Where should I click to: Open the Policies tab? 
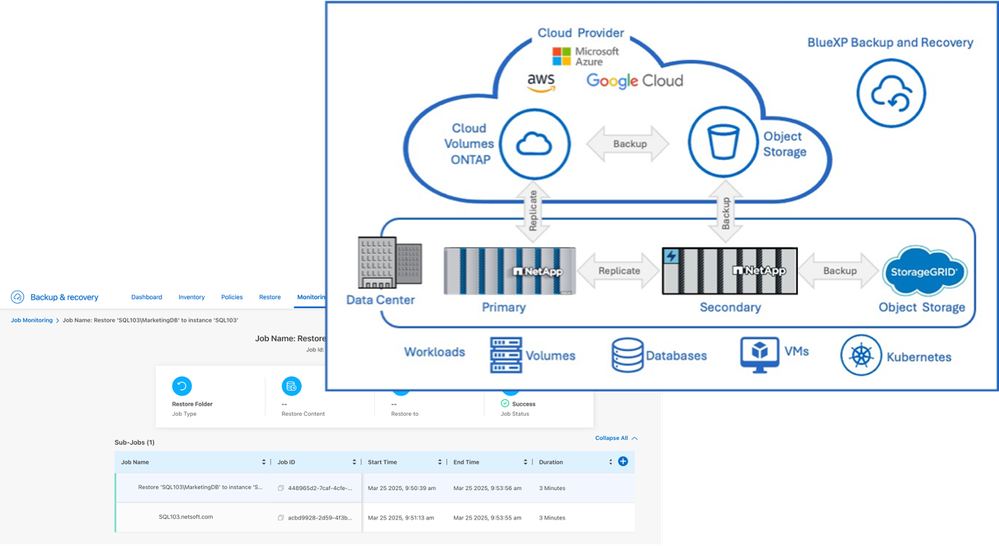point(232,297)
